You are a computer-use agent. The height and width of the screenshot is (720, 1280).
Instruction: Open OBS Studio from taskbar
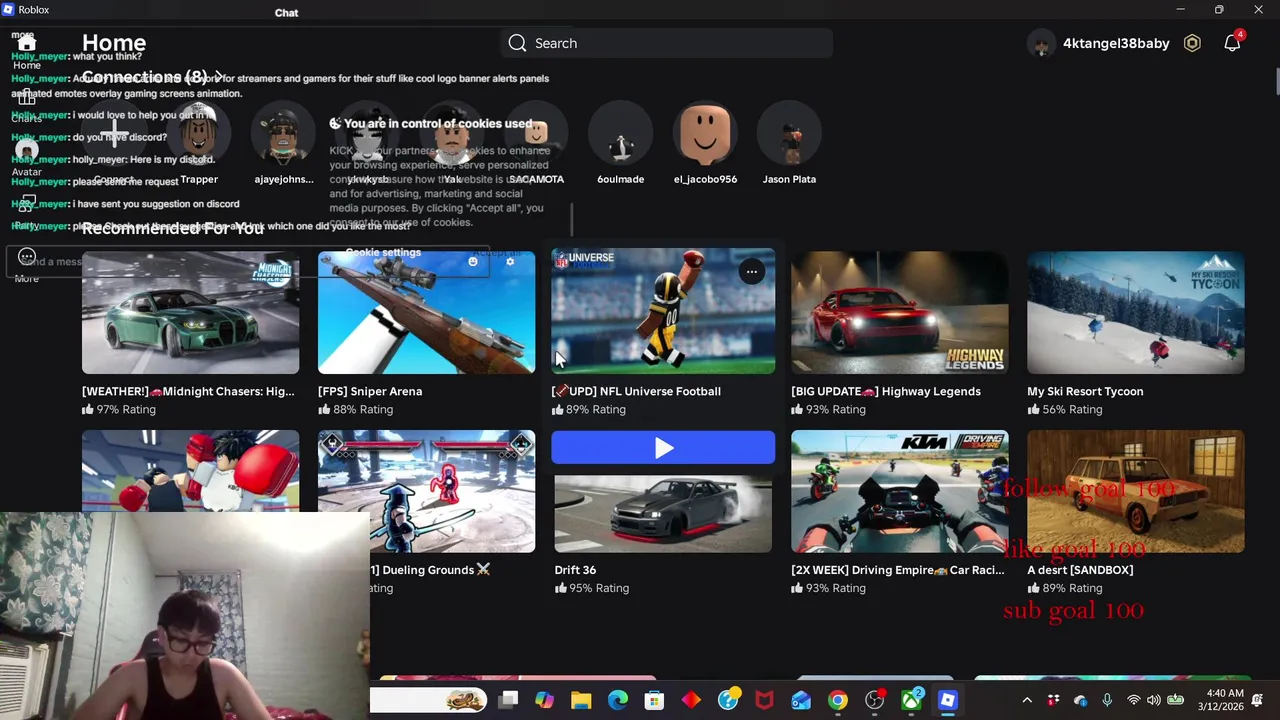[x=874, y=700]
